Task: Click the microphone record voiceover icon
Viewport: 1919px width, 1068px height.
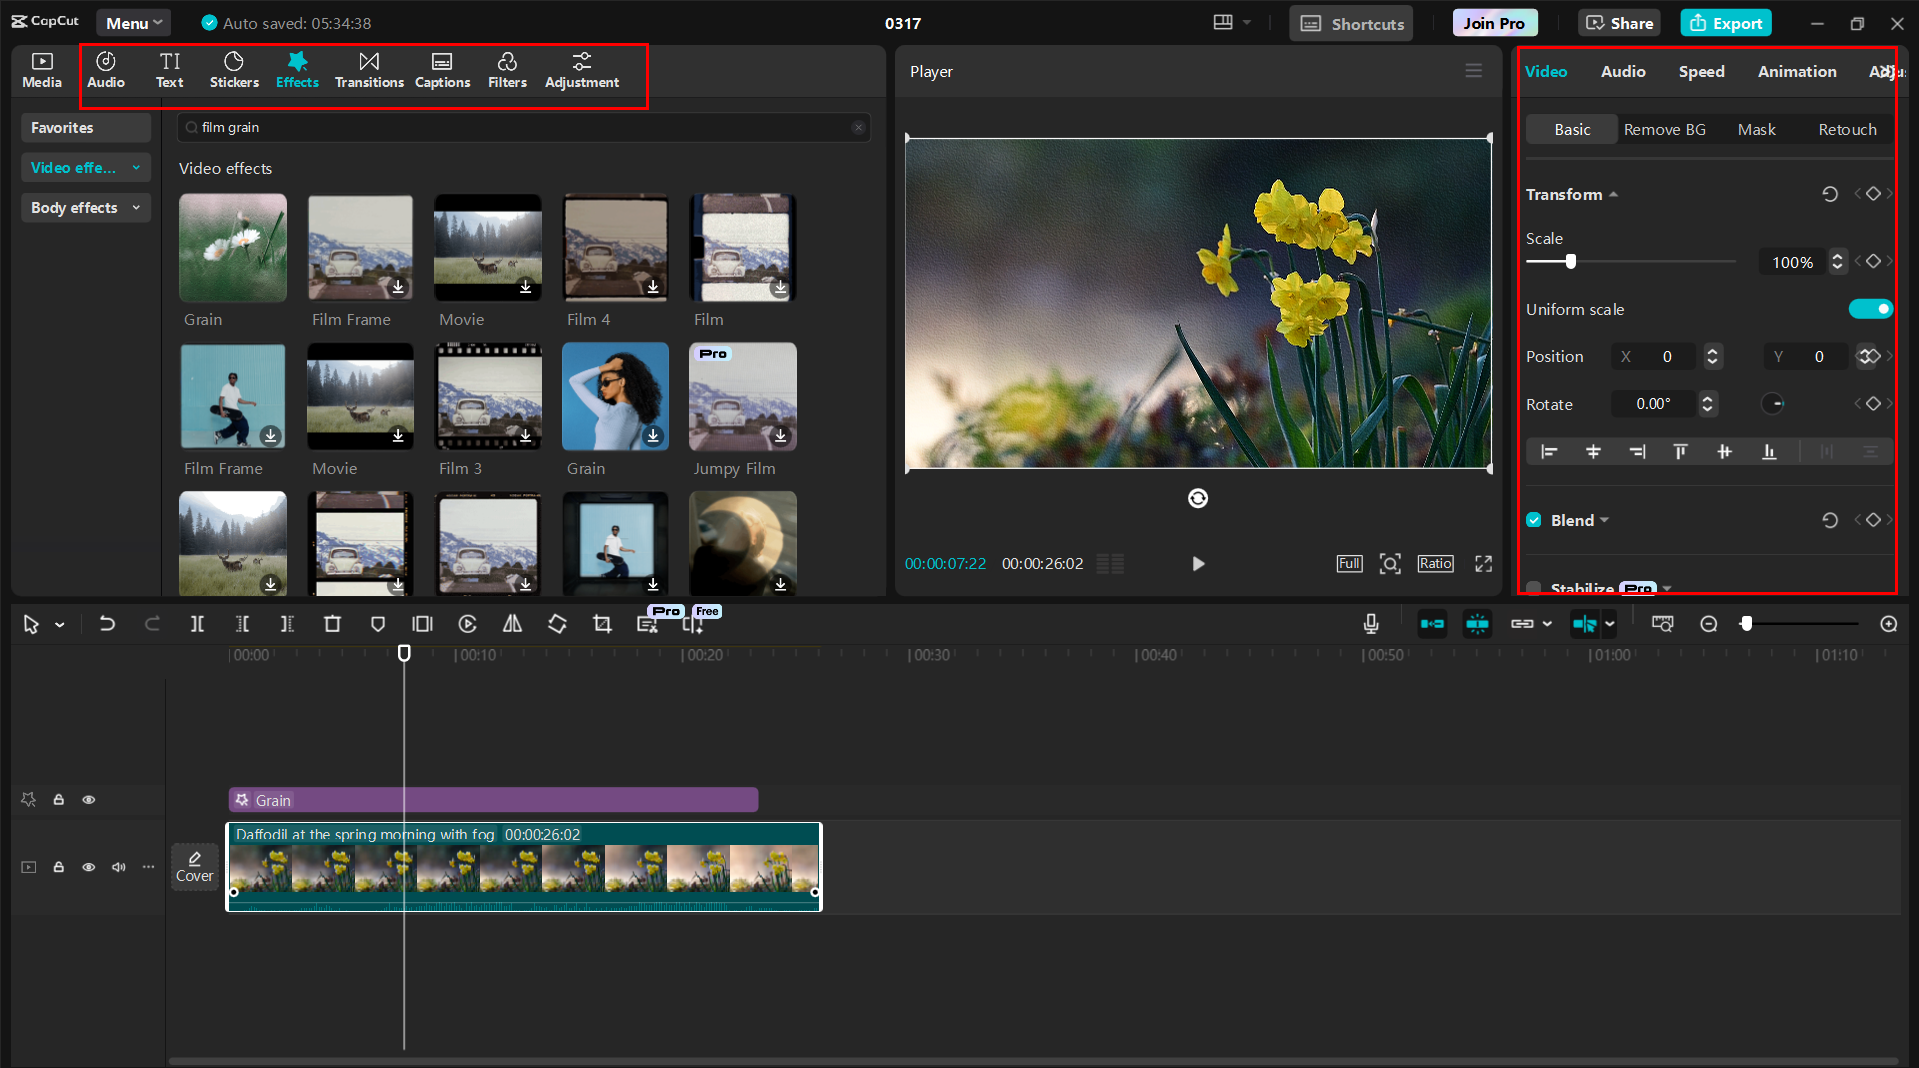Action: point(1371,624)
